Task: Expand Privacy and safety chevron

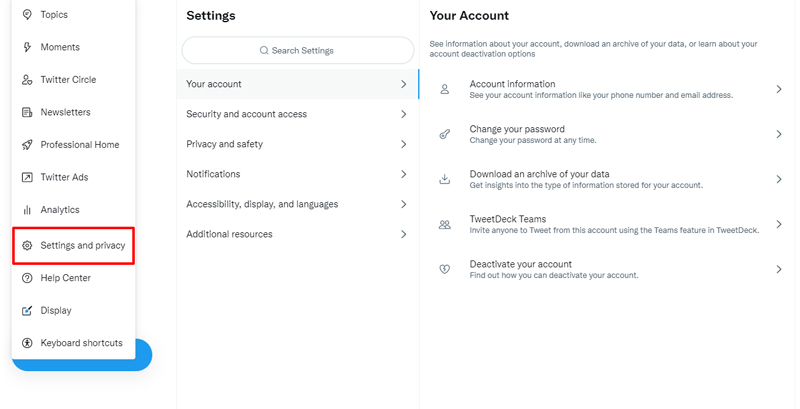Action: click(404, 144)
